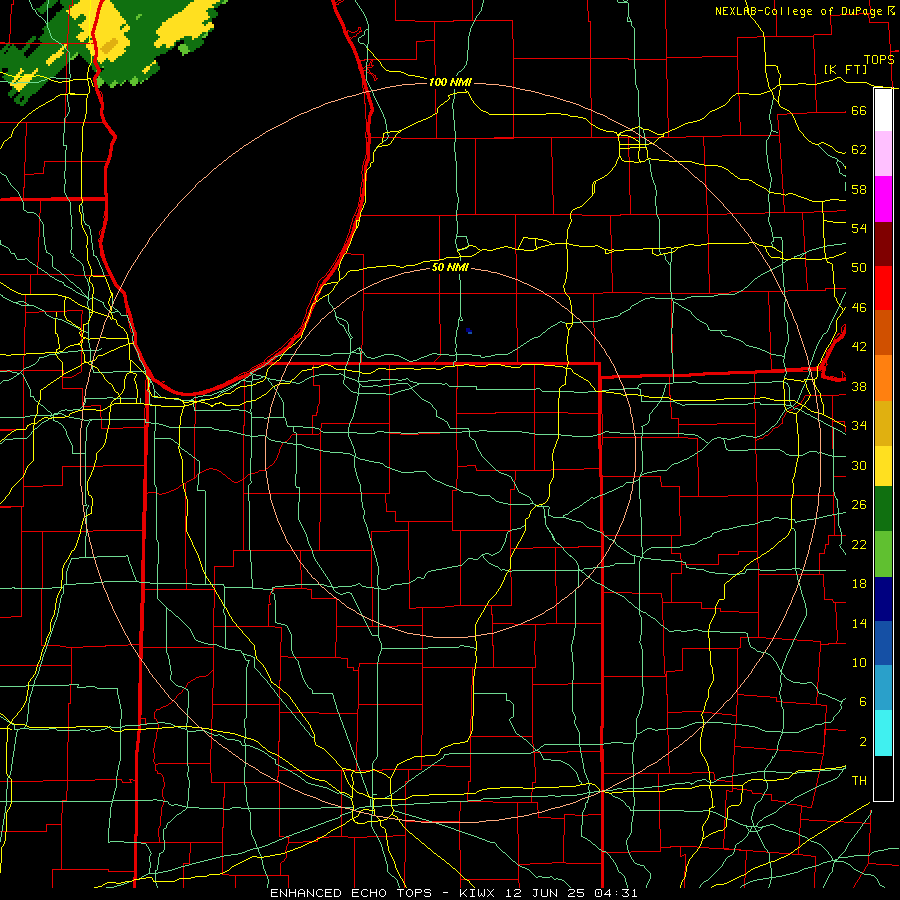Click the dark green 30 kft swatch

click(883, 509)
